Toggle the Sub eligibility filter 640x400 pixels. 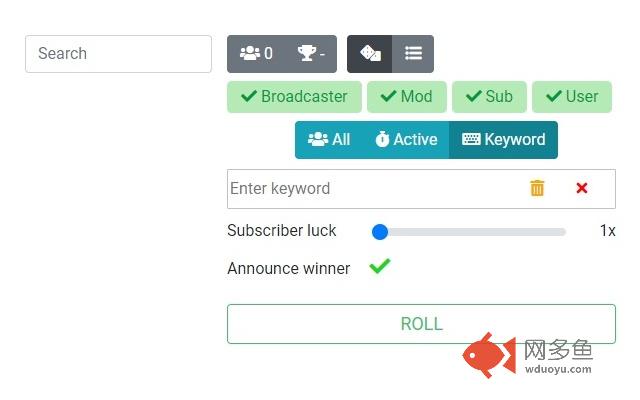(x=489, y=97)
